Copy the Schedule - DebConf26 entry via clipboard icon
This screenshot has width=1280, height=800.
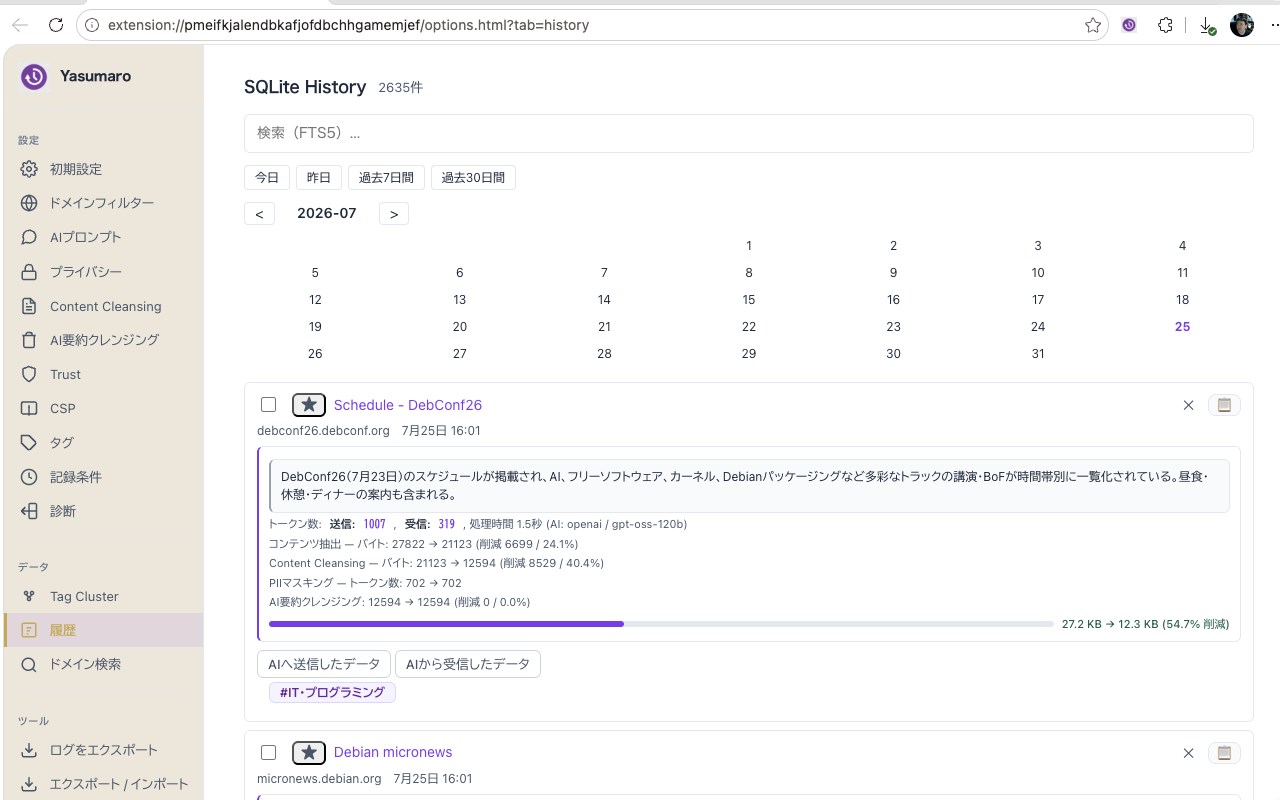click(x=1224, y=405)
